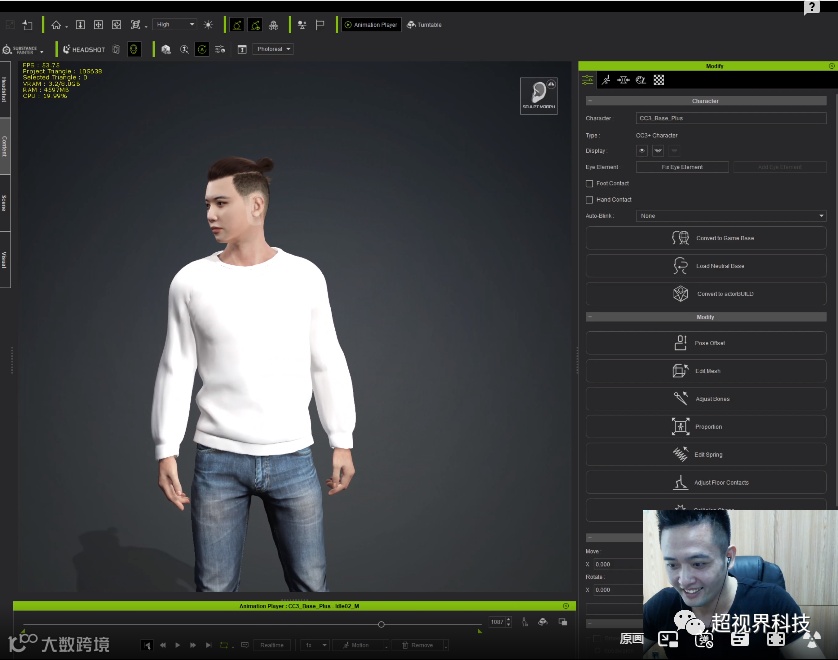
Task: Switch to the Scene side tab
Action: [x=5, y=203]
